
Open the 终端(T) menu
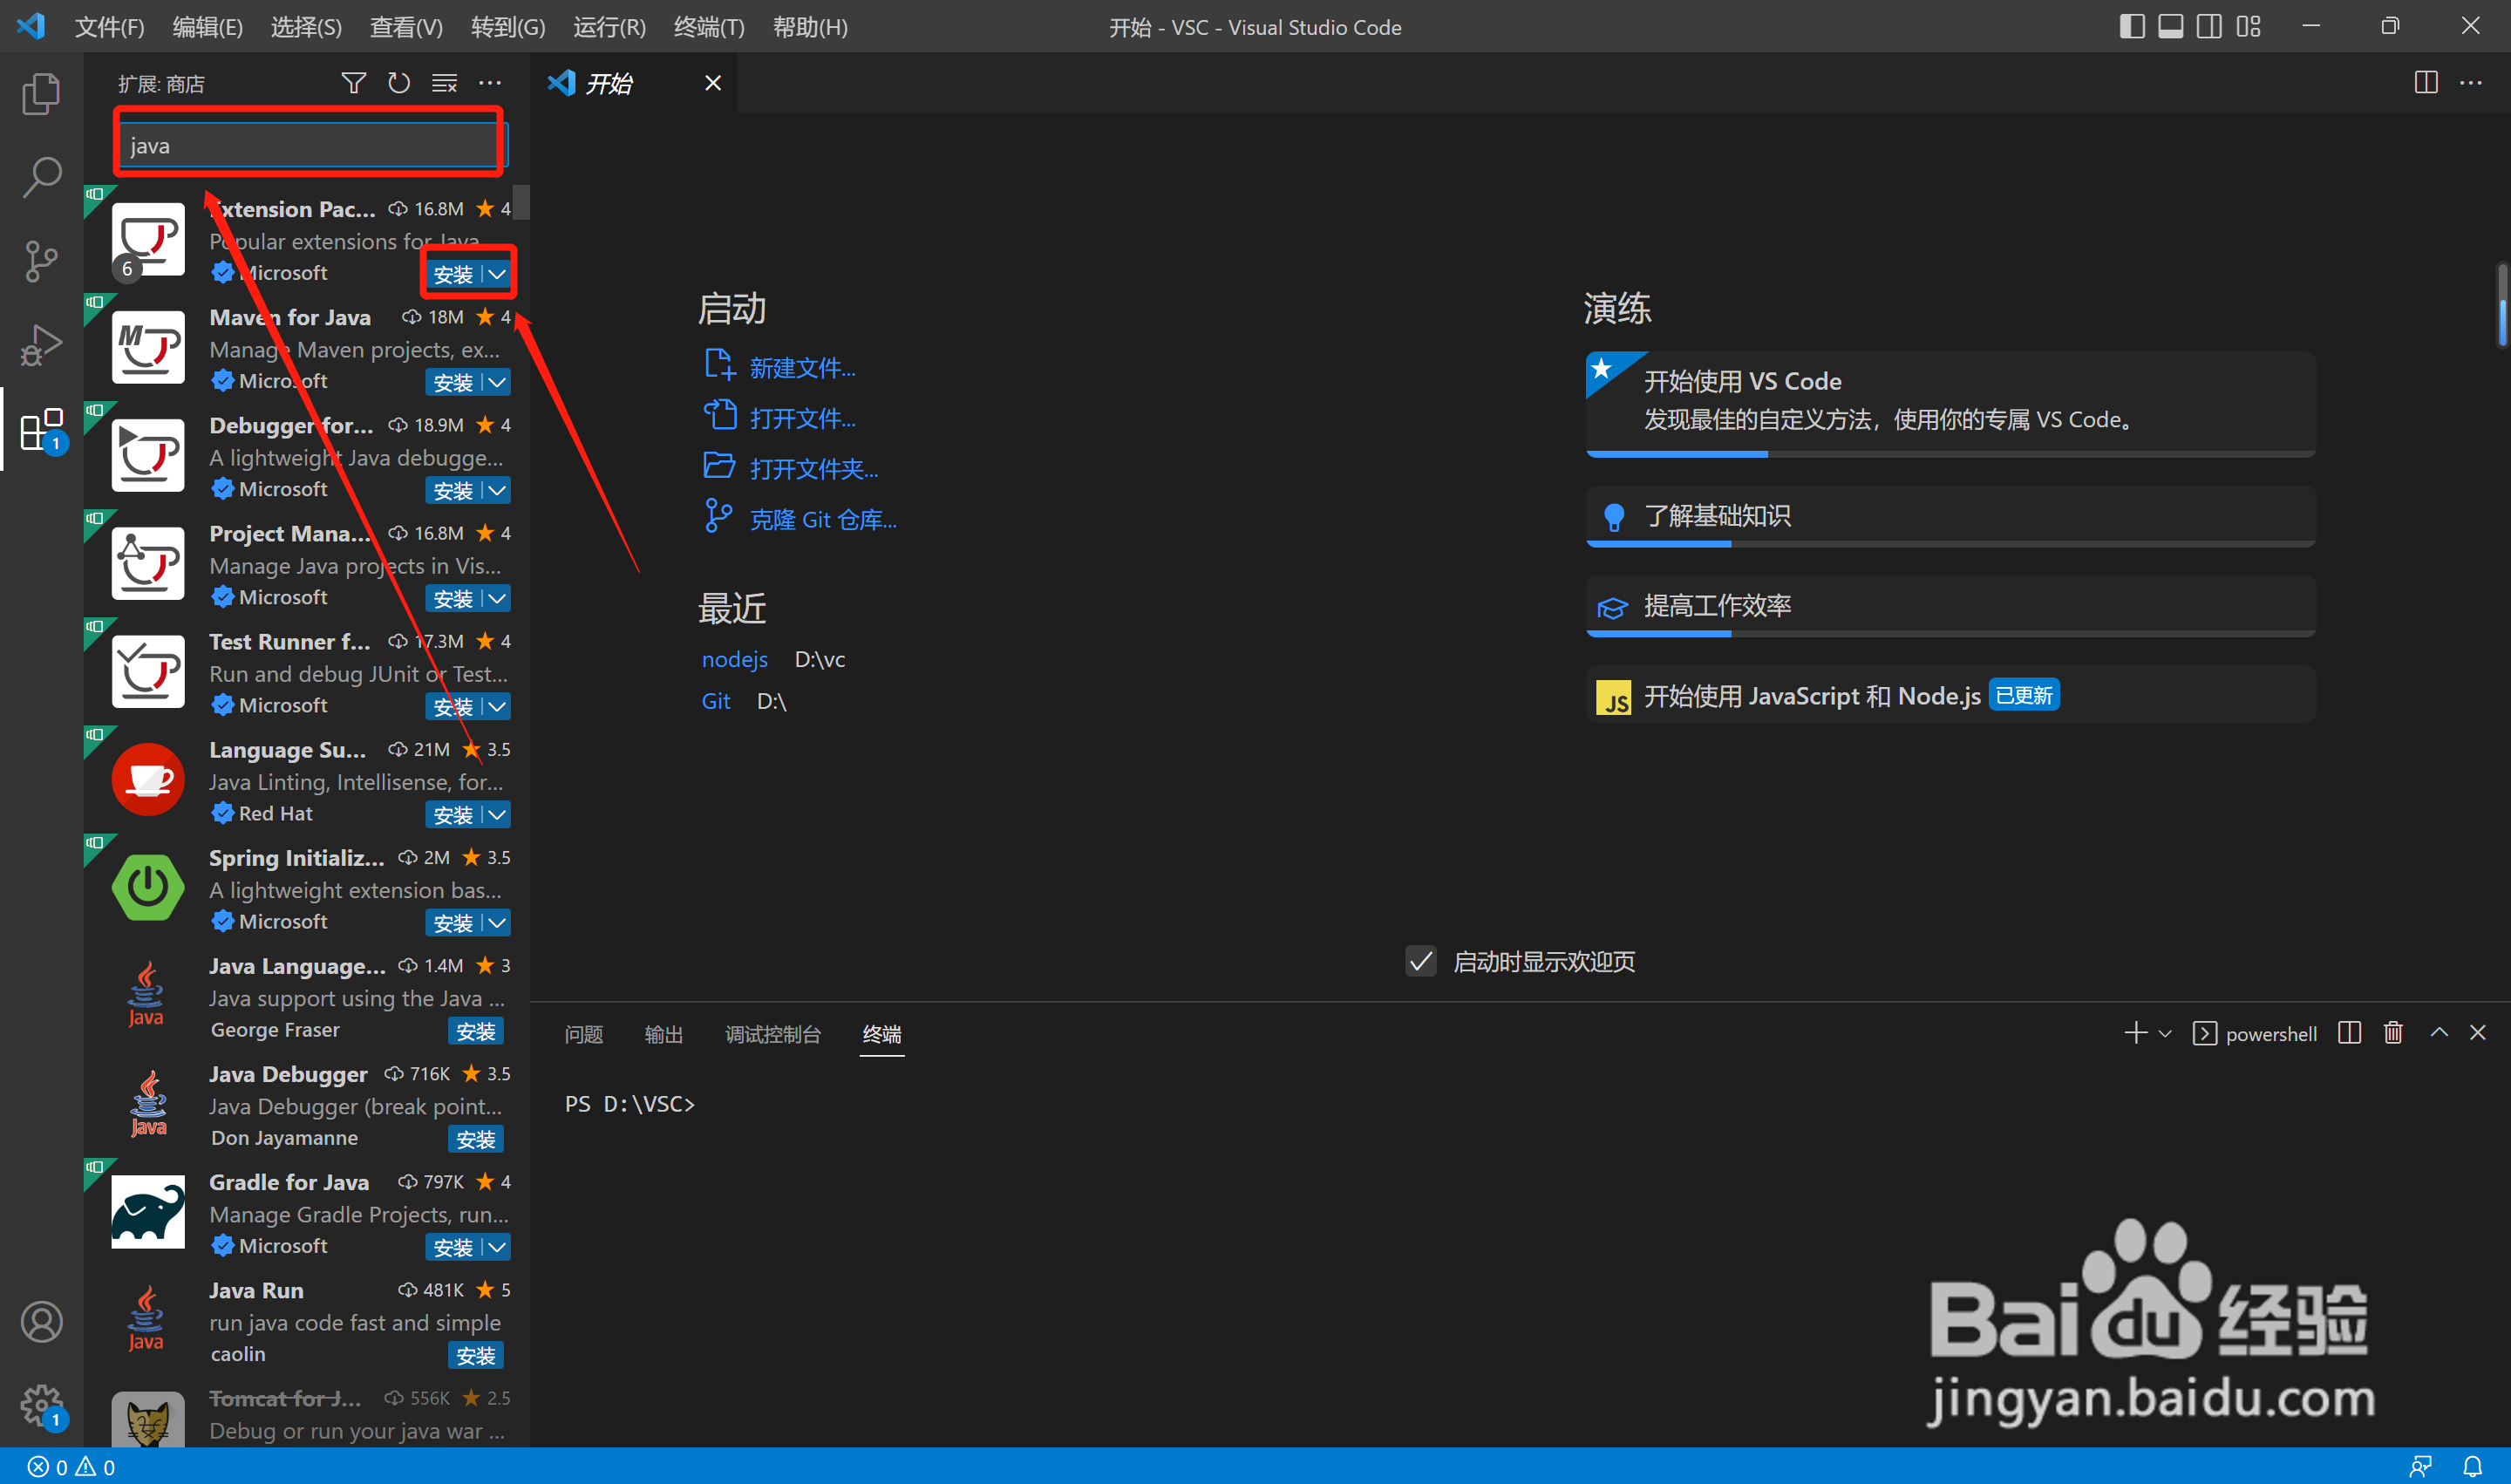[x=709, y=27]
